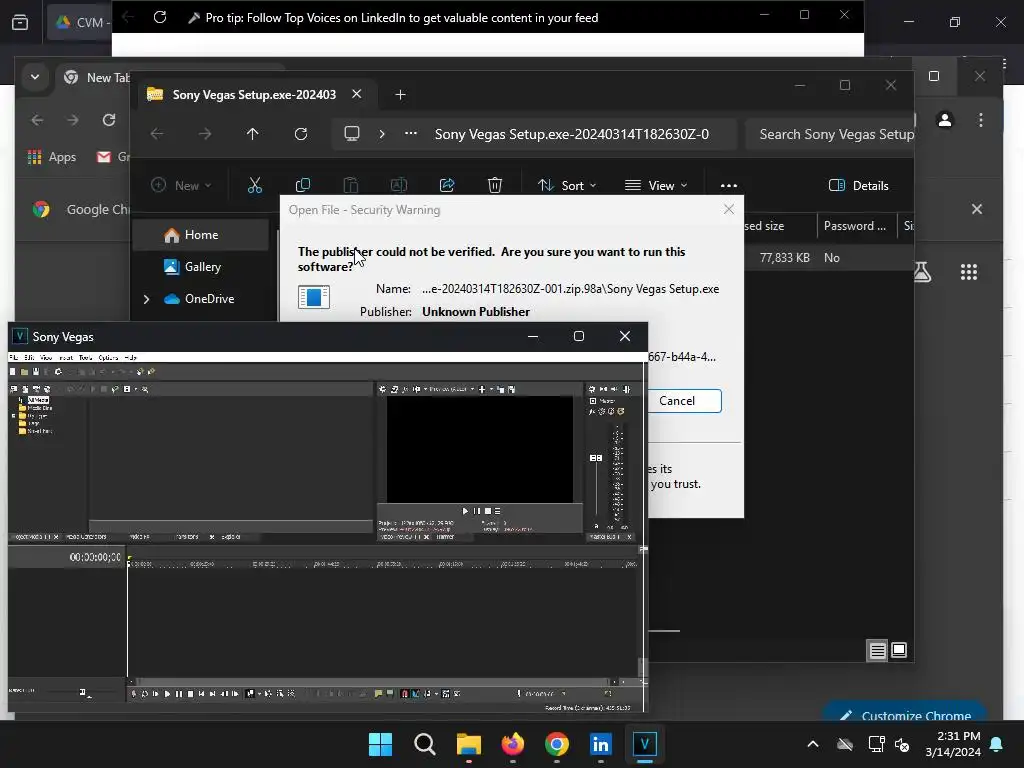The width and height of the screenshot is (1024, 768).
Task: Open Google apps grid in Chrome
Action: (x=969, y=272)
